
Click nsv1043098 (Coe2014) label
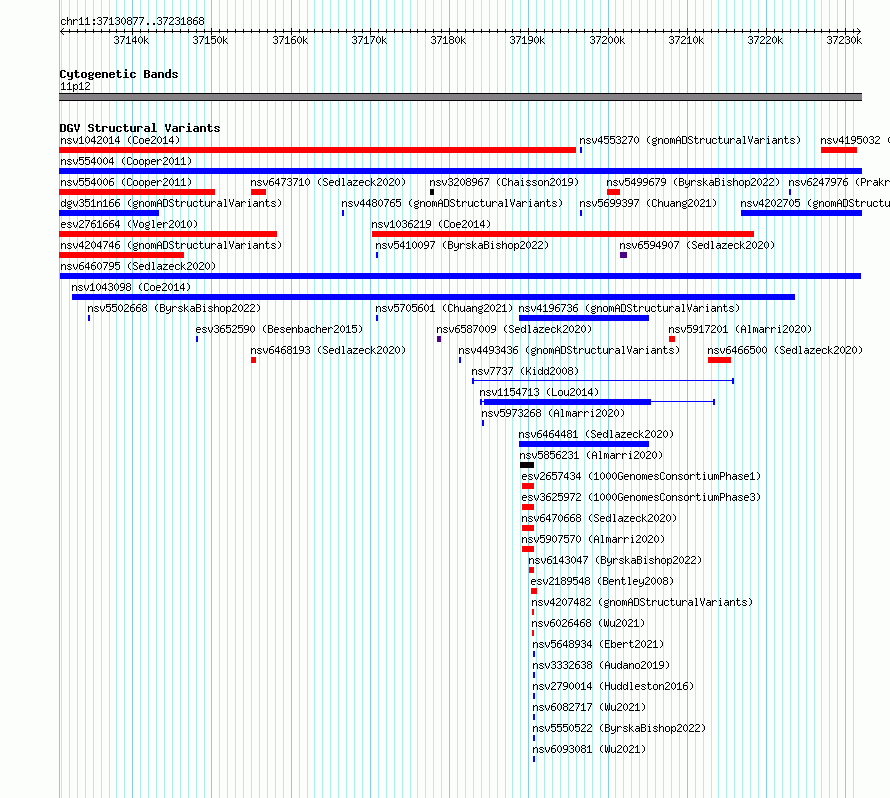coord(131,287)
